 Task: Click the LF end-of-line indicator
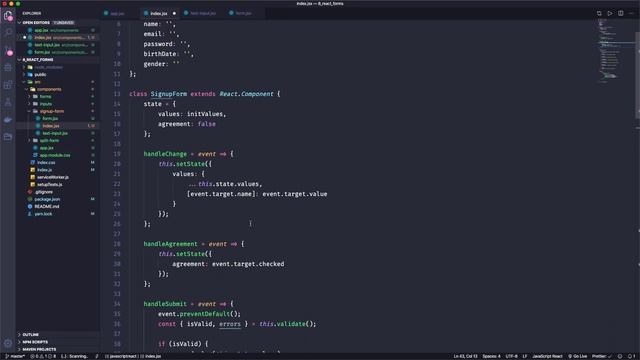(x=525, y=356)
